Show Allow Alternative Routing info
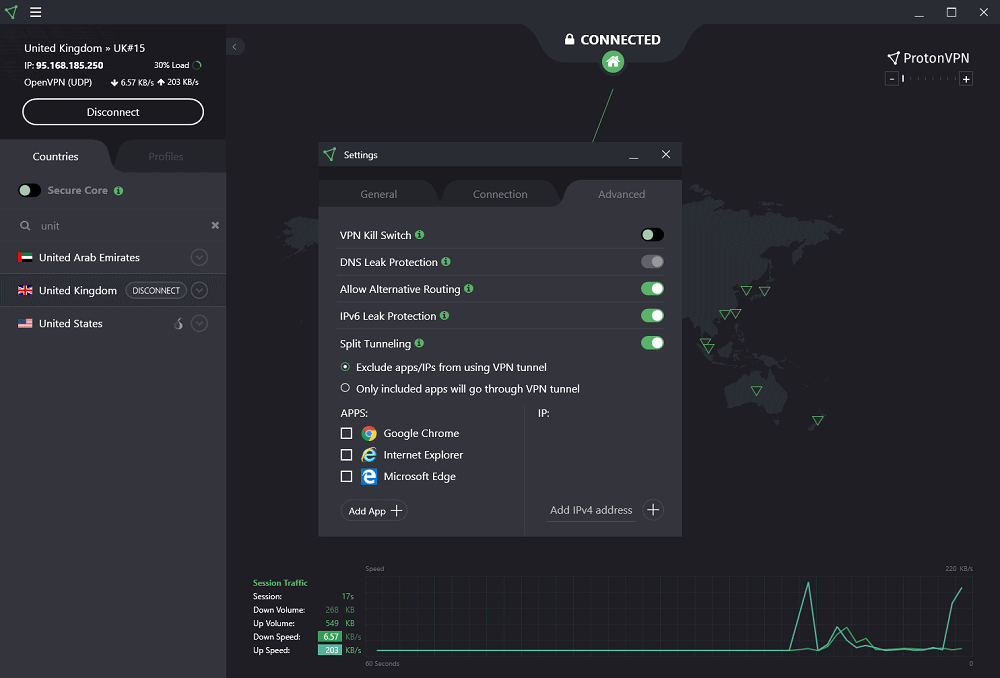Image resolution: width=1000 pixels, height=678 pixels. pyautogui.click(x=469, y=289)
